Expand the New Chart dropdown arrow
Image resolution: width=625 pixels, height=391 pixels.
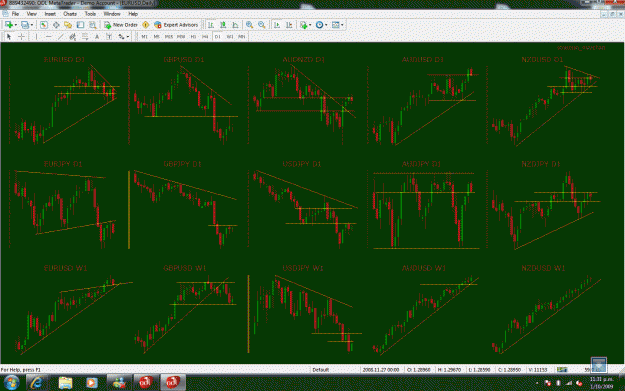(x=16, y=25)
